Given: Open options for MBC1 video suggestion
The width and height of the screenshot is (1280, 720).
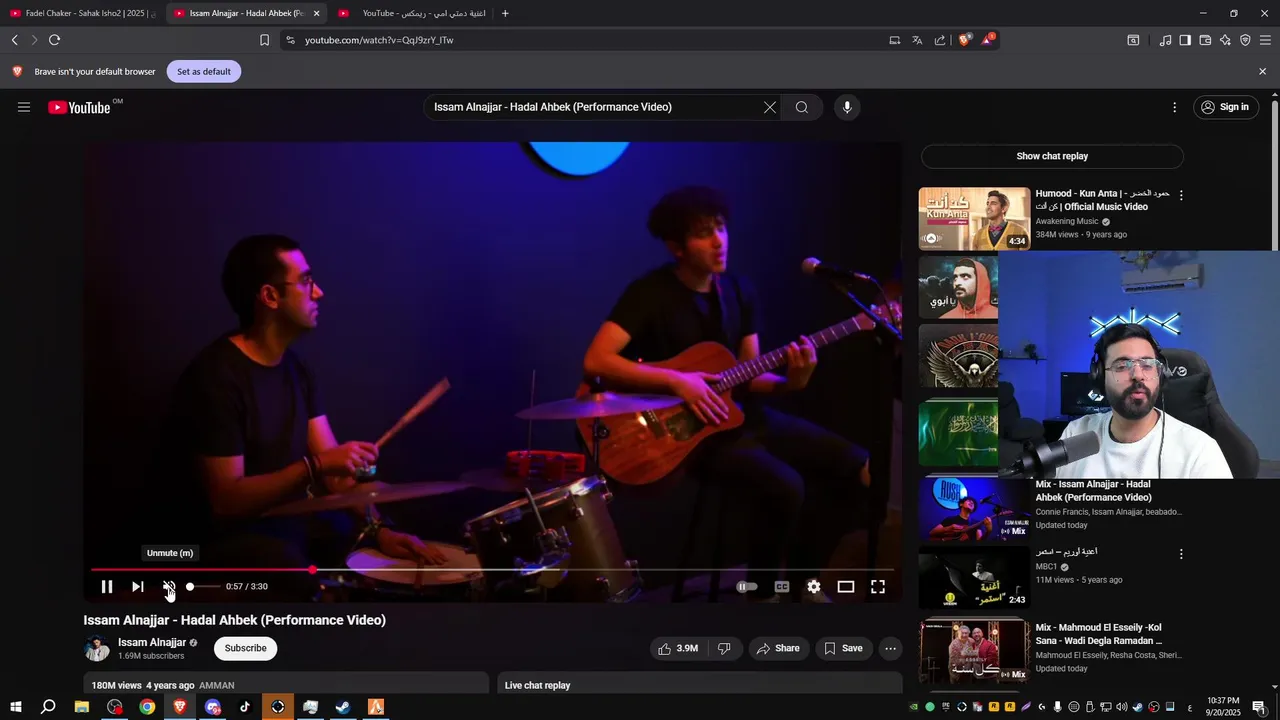Looking at the screenshot, I should [x=1181, y=554].
